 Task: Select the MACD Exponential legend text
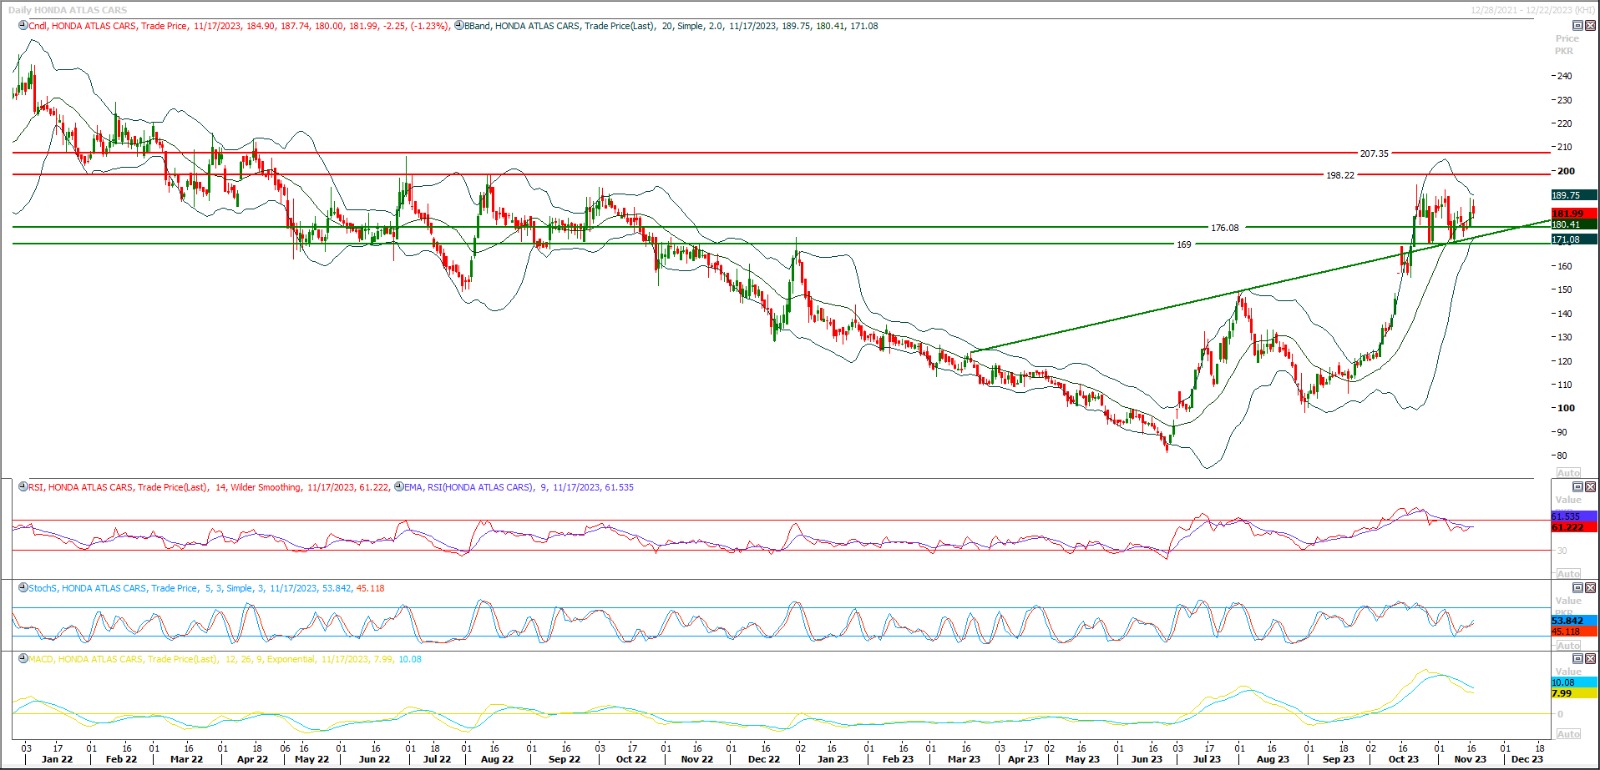[225, 659]
